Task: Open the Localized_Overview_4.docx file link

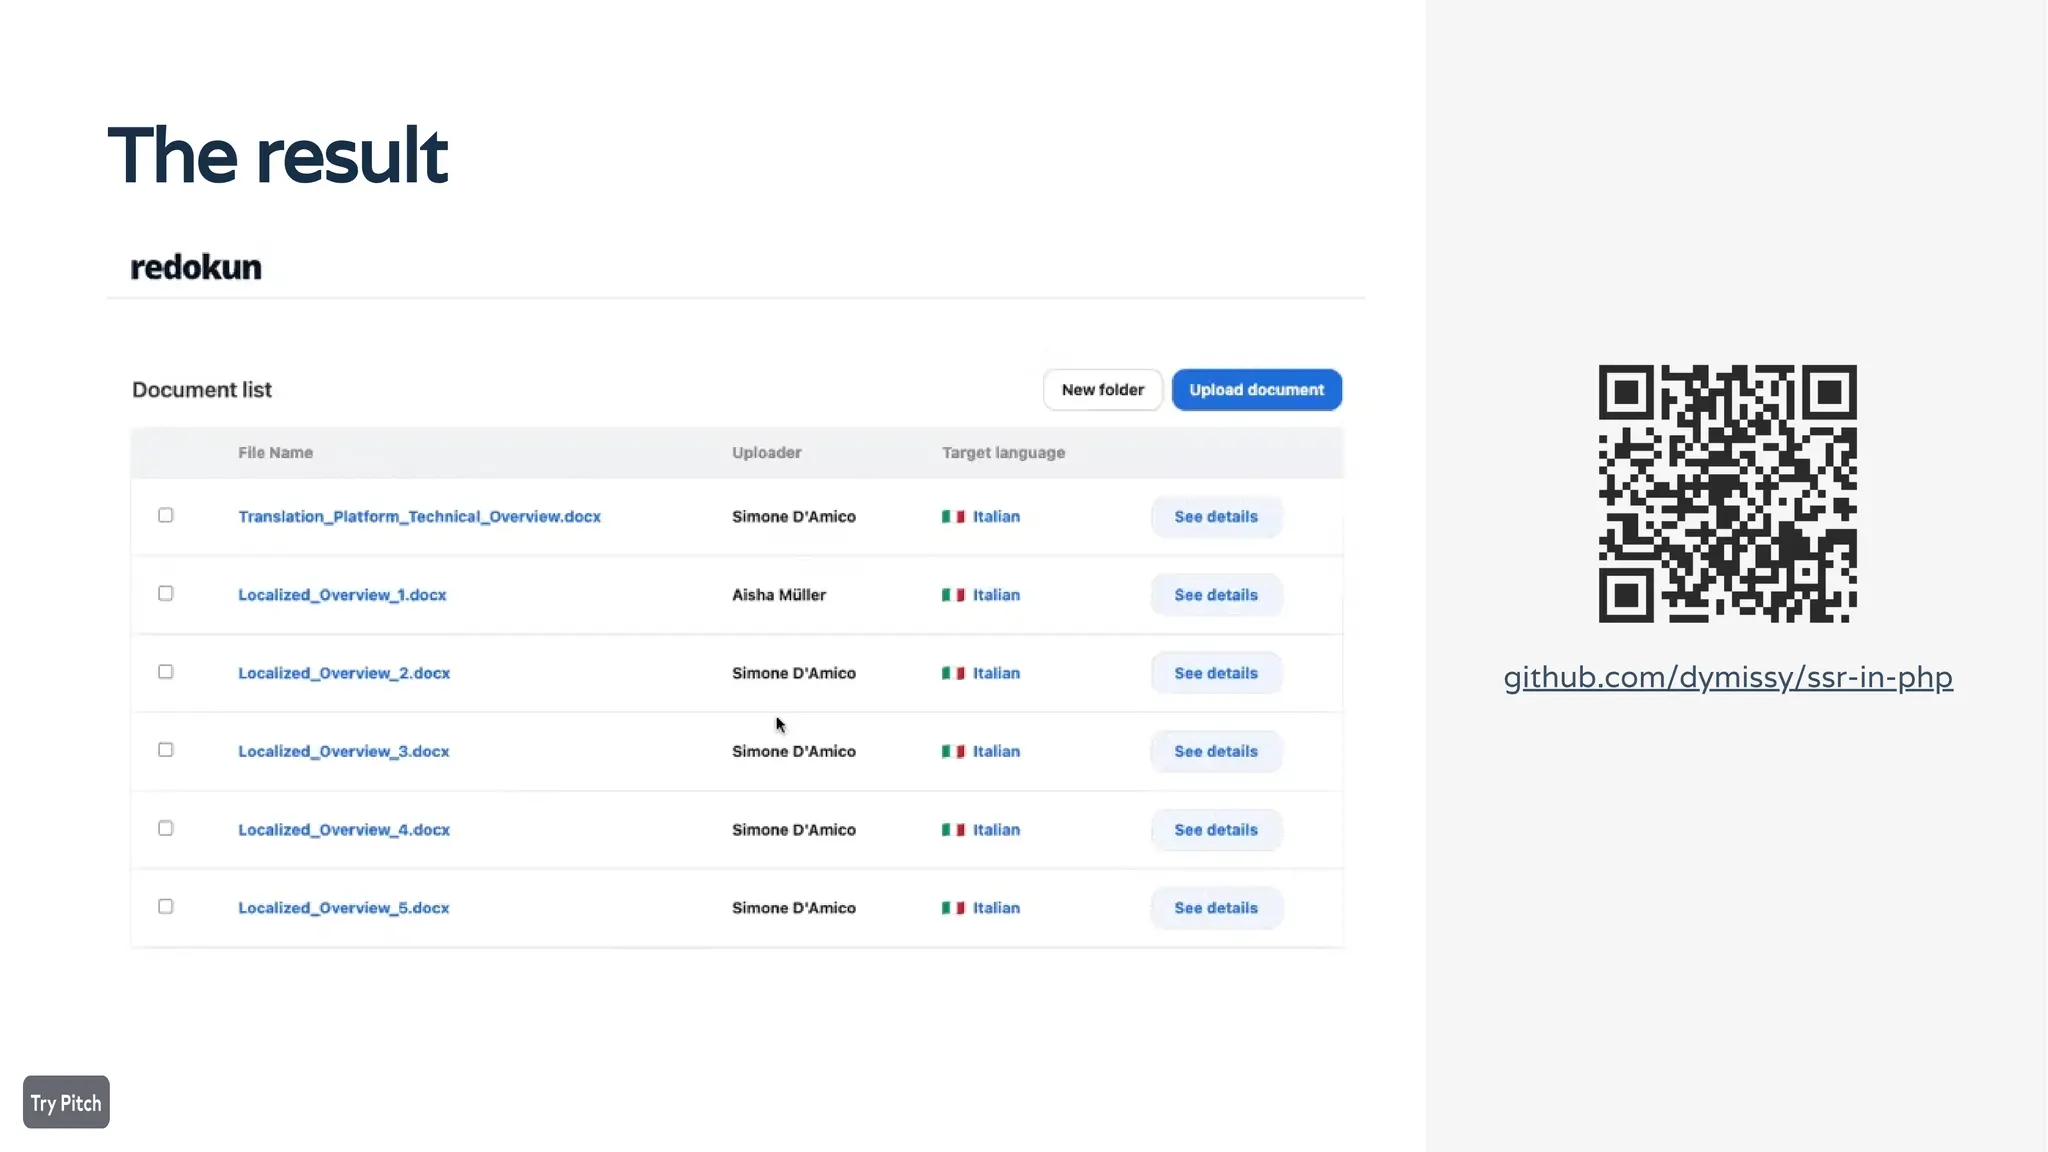Action: pyautogui.click(x=344, y=830)
